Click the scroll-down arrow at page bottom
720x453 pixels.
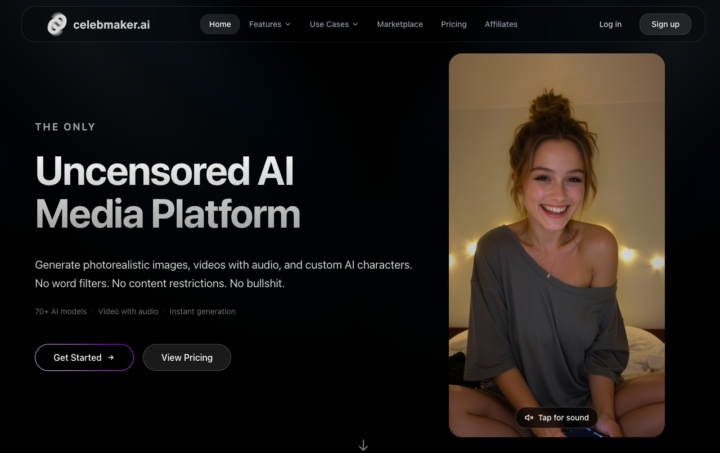coord(363,445)
